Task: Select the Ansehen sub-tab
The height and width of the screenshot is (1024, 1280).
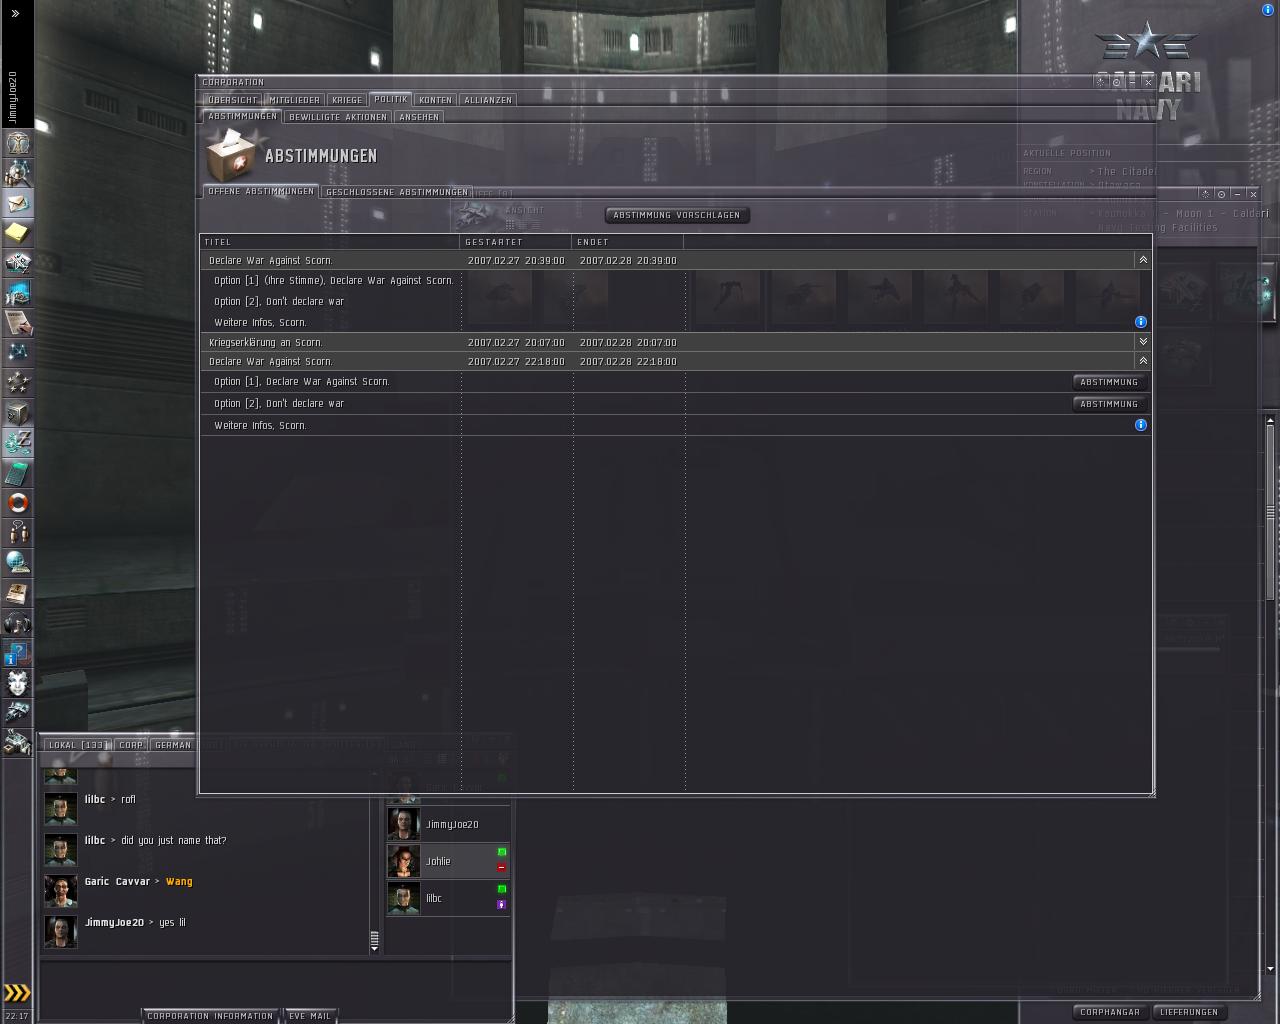Action: click(x=419, y=117)
